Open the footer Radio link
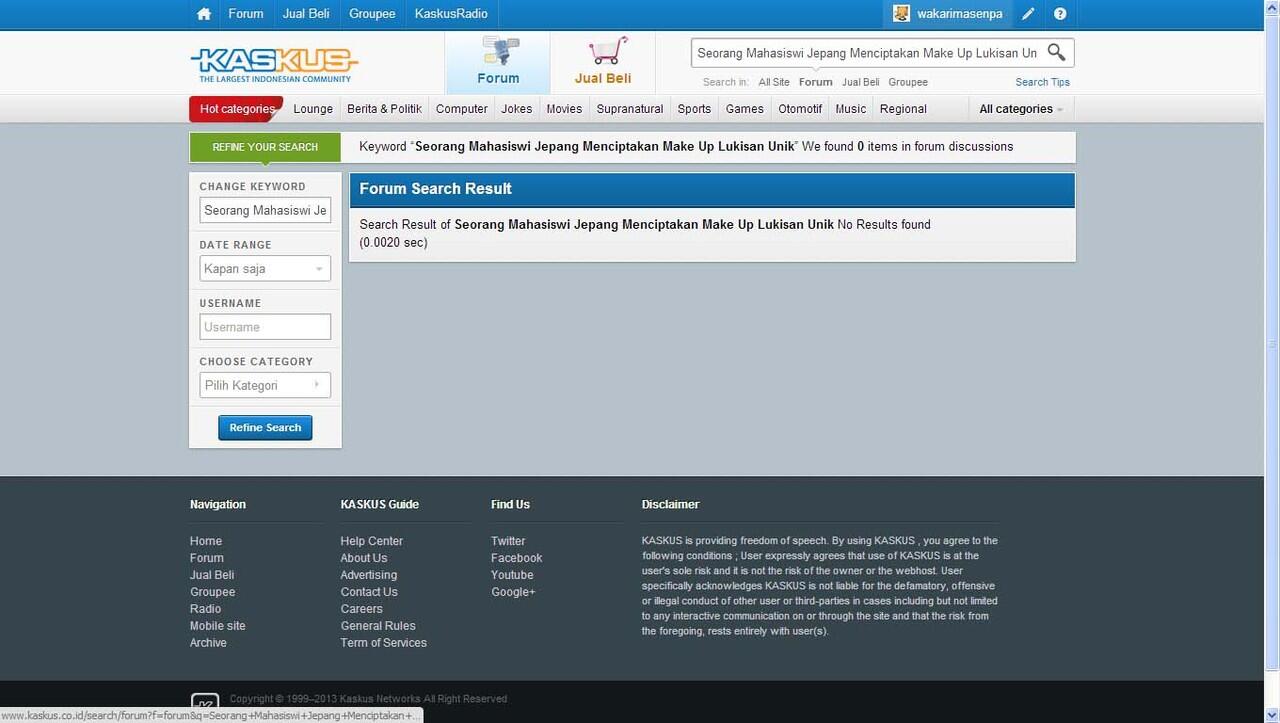The height and width of the screenshot is (723, 1280). tap(206, 609)
